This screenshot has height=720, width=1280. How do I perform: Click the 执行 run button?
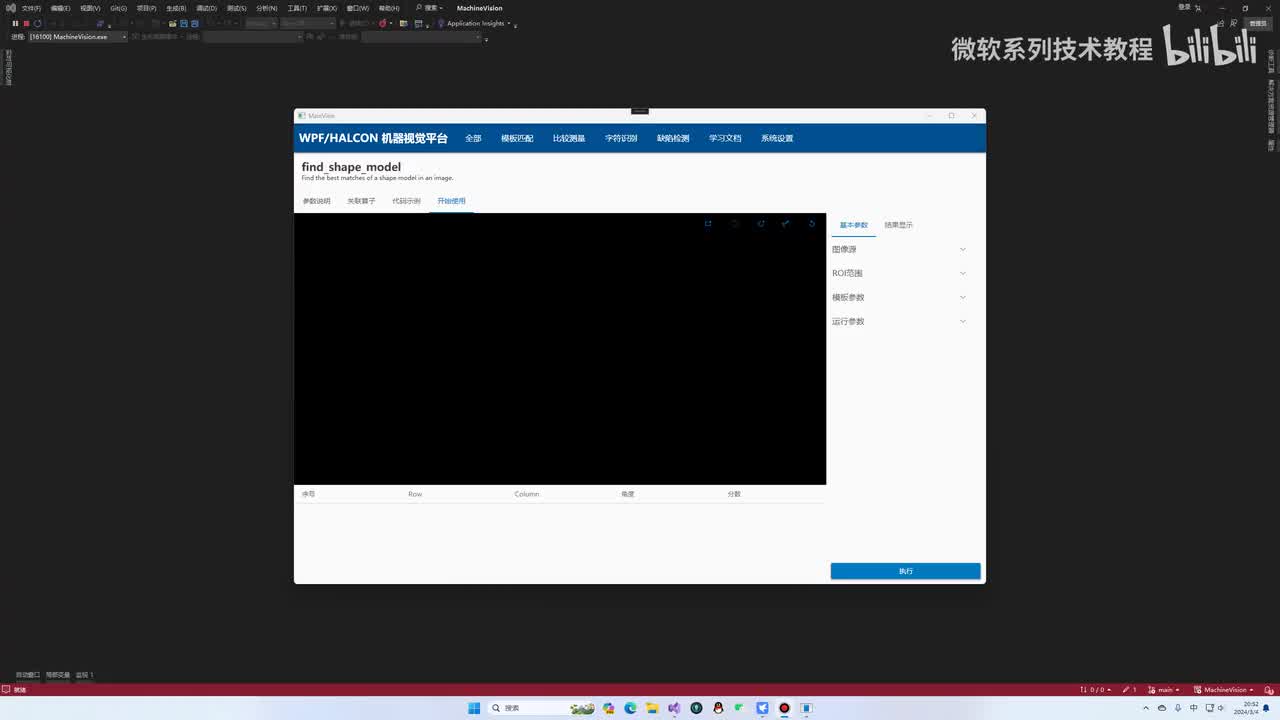click(x=906, y=571)
